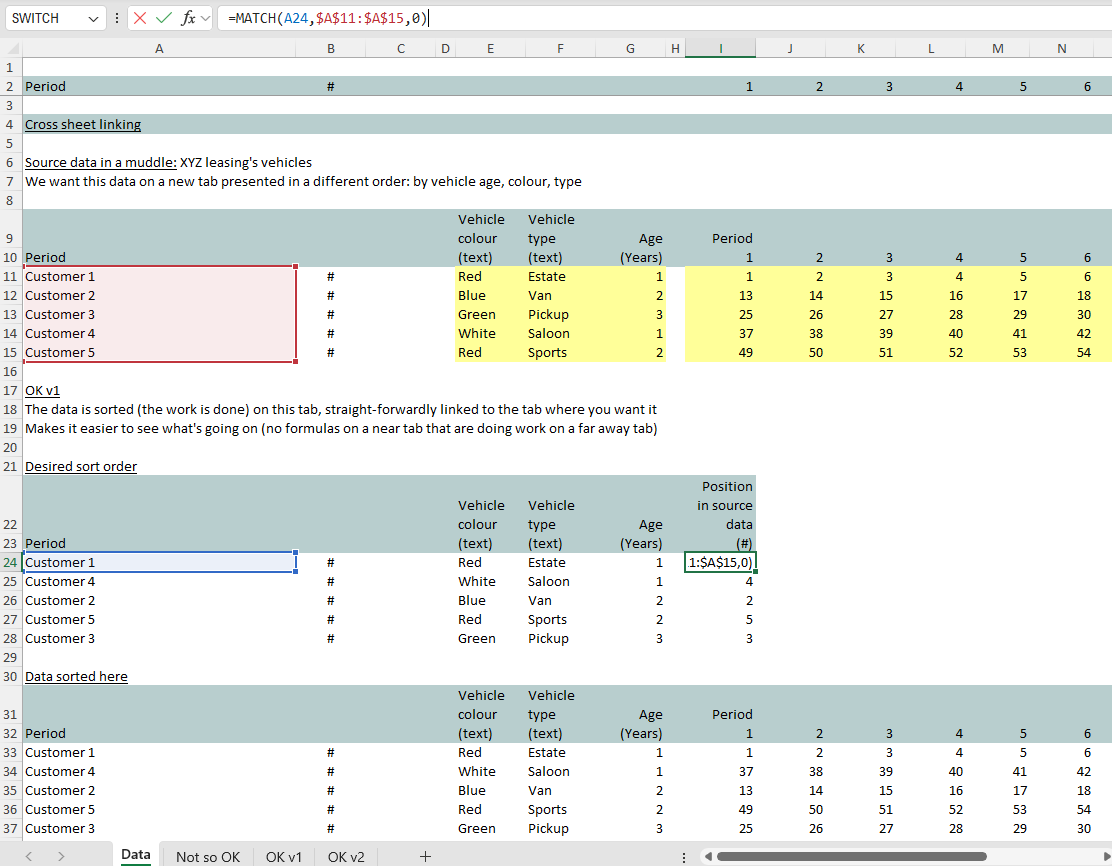This screenshot has height=866, width=1112.
Task: Expand the Name Box dropdown
Action: pos(93,18)
